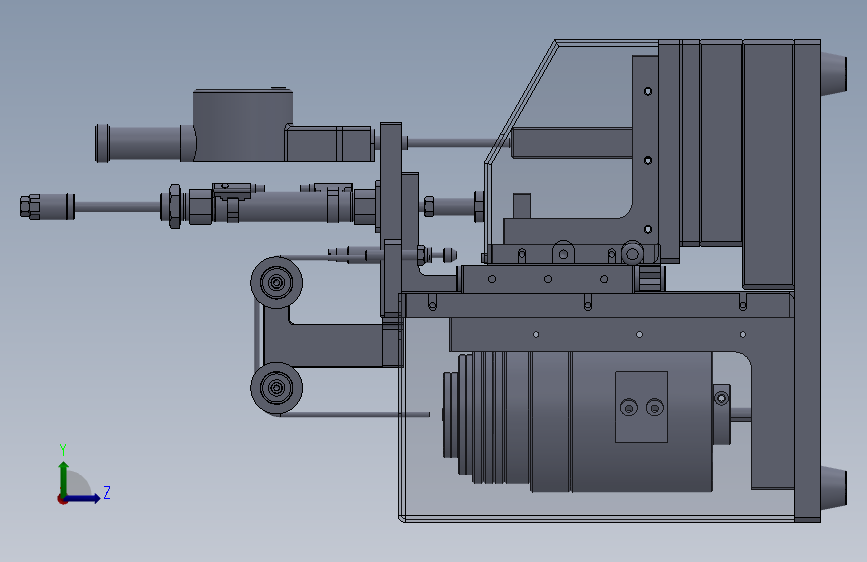
Task: Select the hex nut at cylinder rod's far-left end
Action: tap(30, 206)
